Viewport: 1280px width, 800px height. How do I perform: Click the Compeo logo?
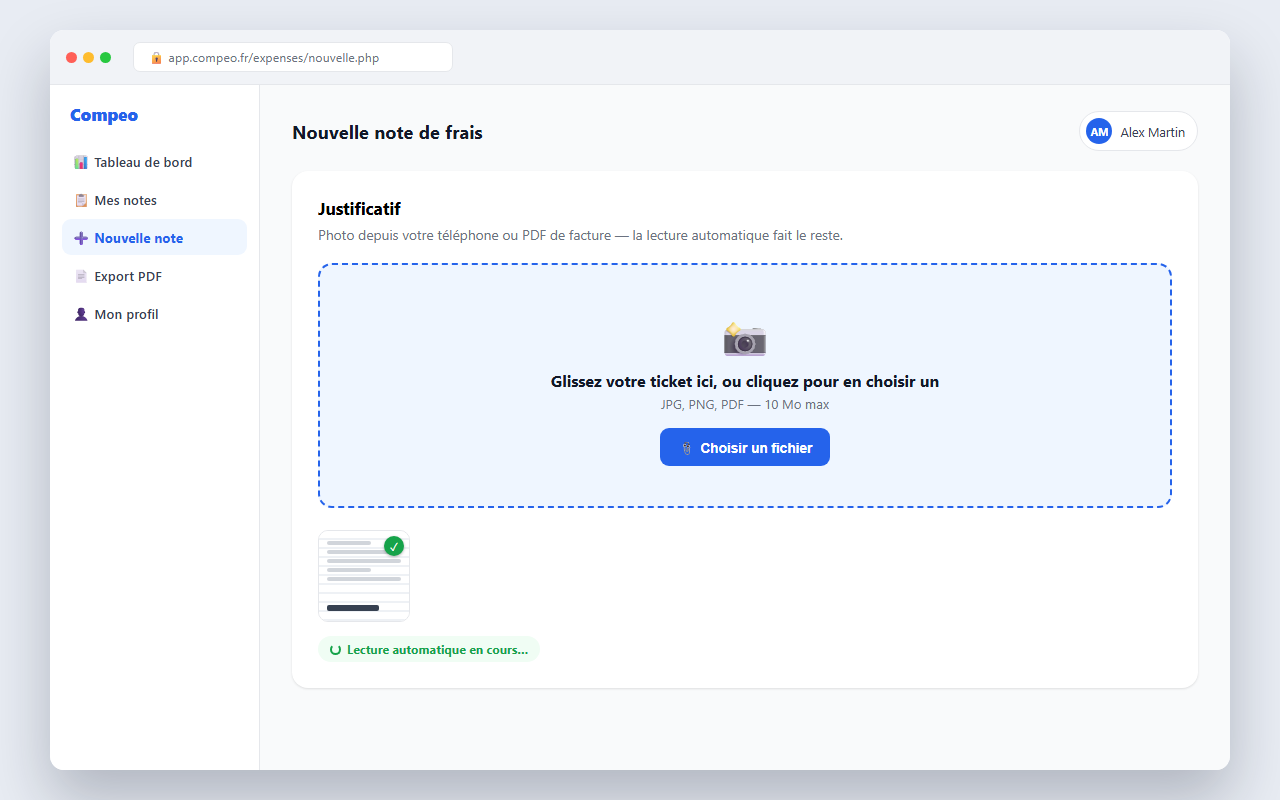104,116
